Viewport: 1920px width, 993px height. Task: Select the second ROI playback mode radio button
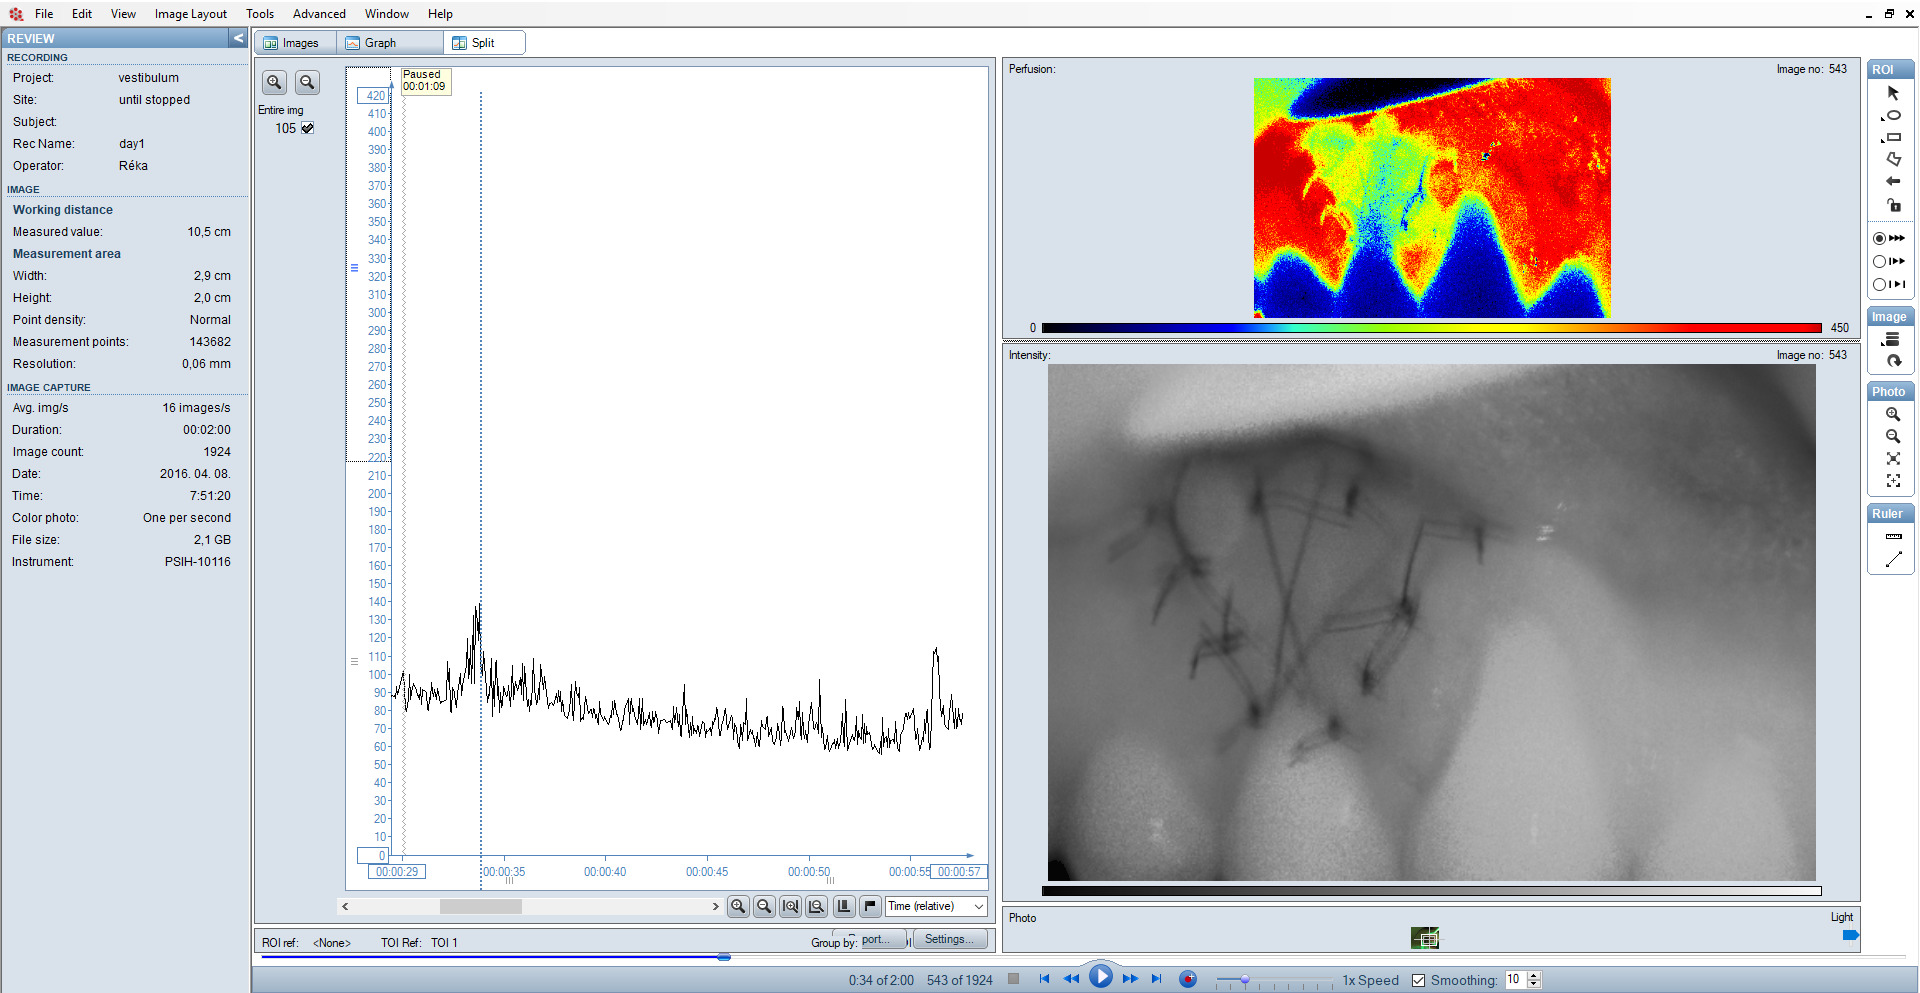pyautogui.click(x=1879, y=261)
